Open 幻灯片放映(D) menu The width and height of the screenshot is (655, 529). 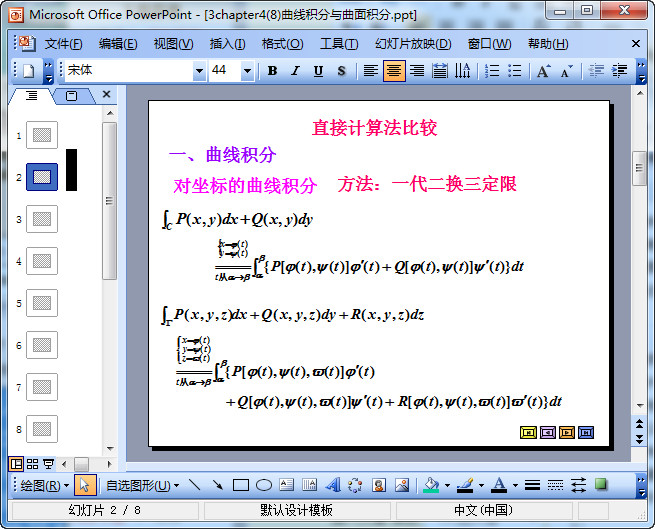[413, 44]
